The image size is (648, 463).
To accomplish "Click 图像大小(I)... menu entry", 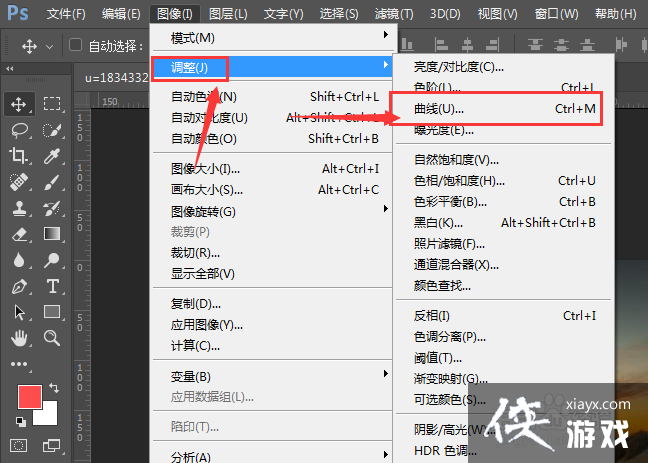I will click(x=205, y=169).
